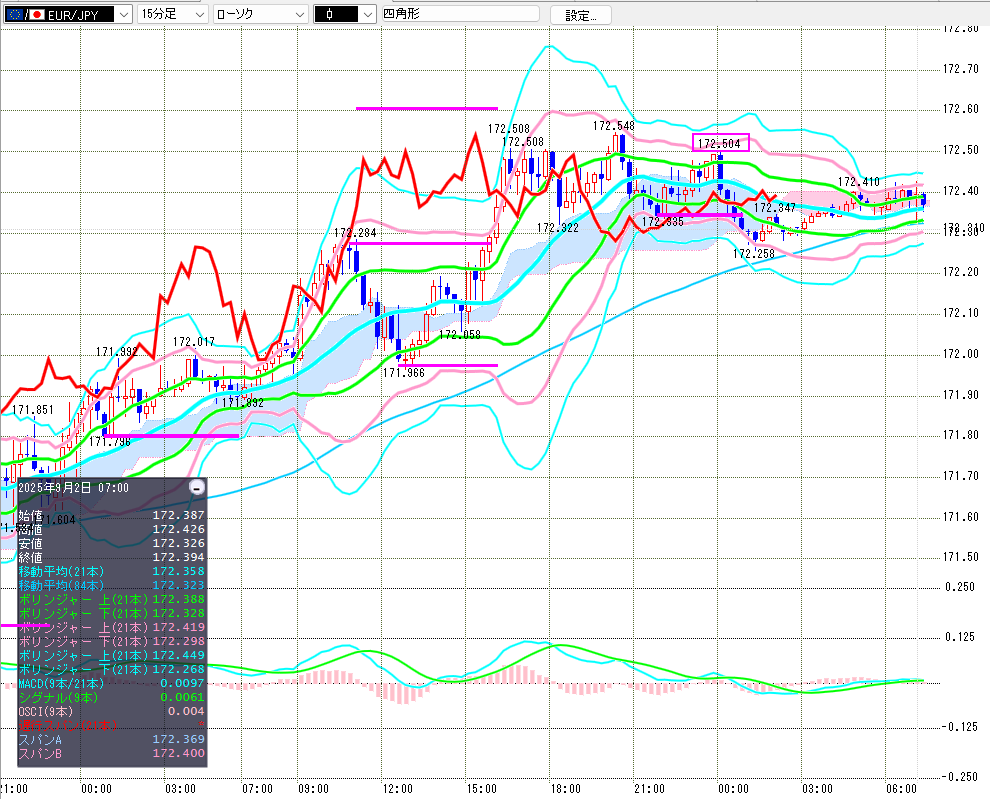This screenshot has width=990, height=799.
Task: Click the 171.966 low price label
Action: click(x=403, y=373)
